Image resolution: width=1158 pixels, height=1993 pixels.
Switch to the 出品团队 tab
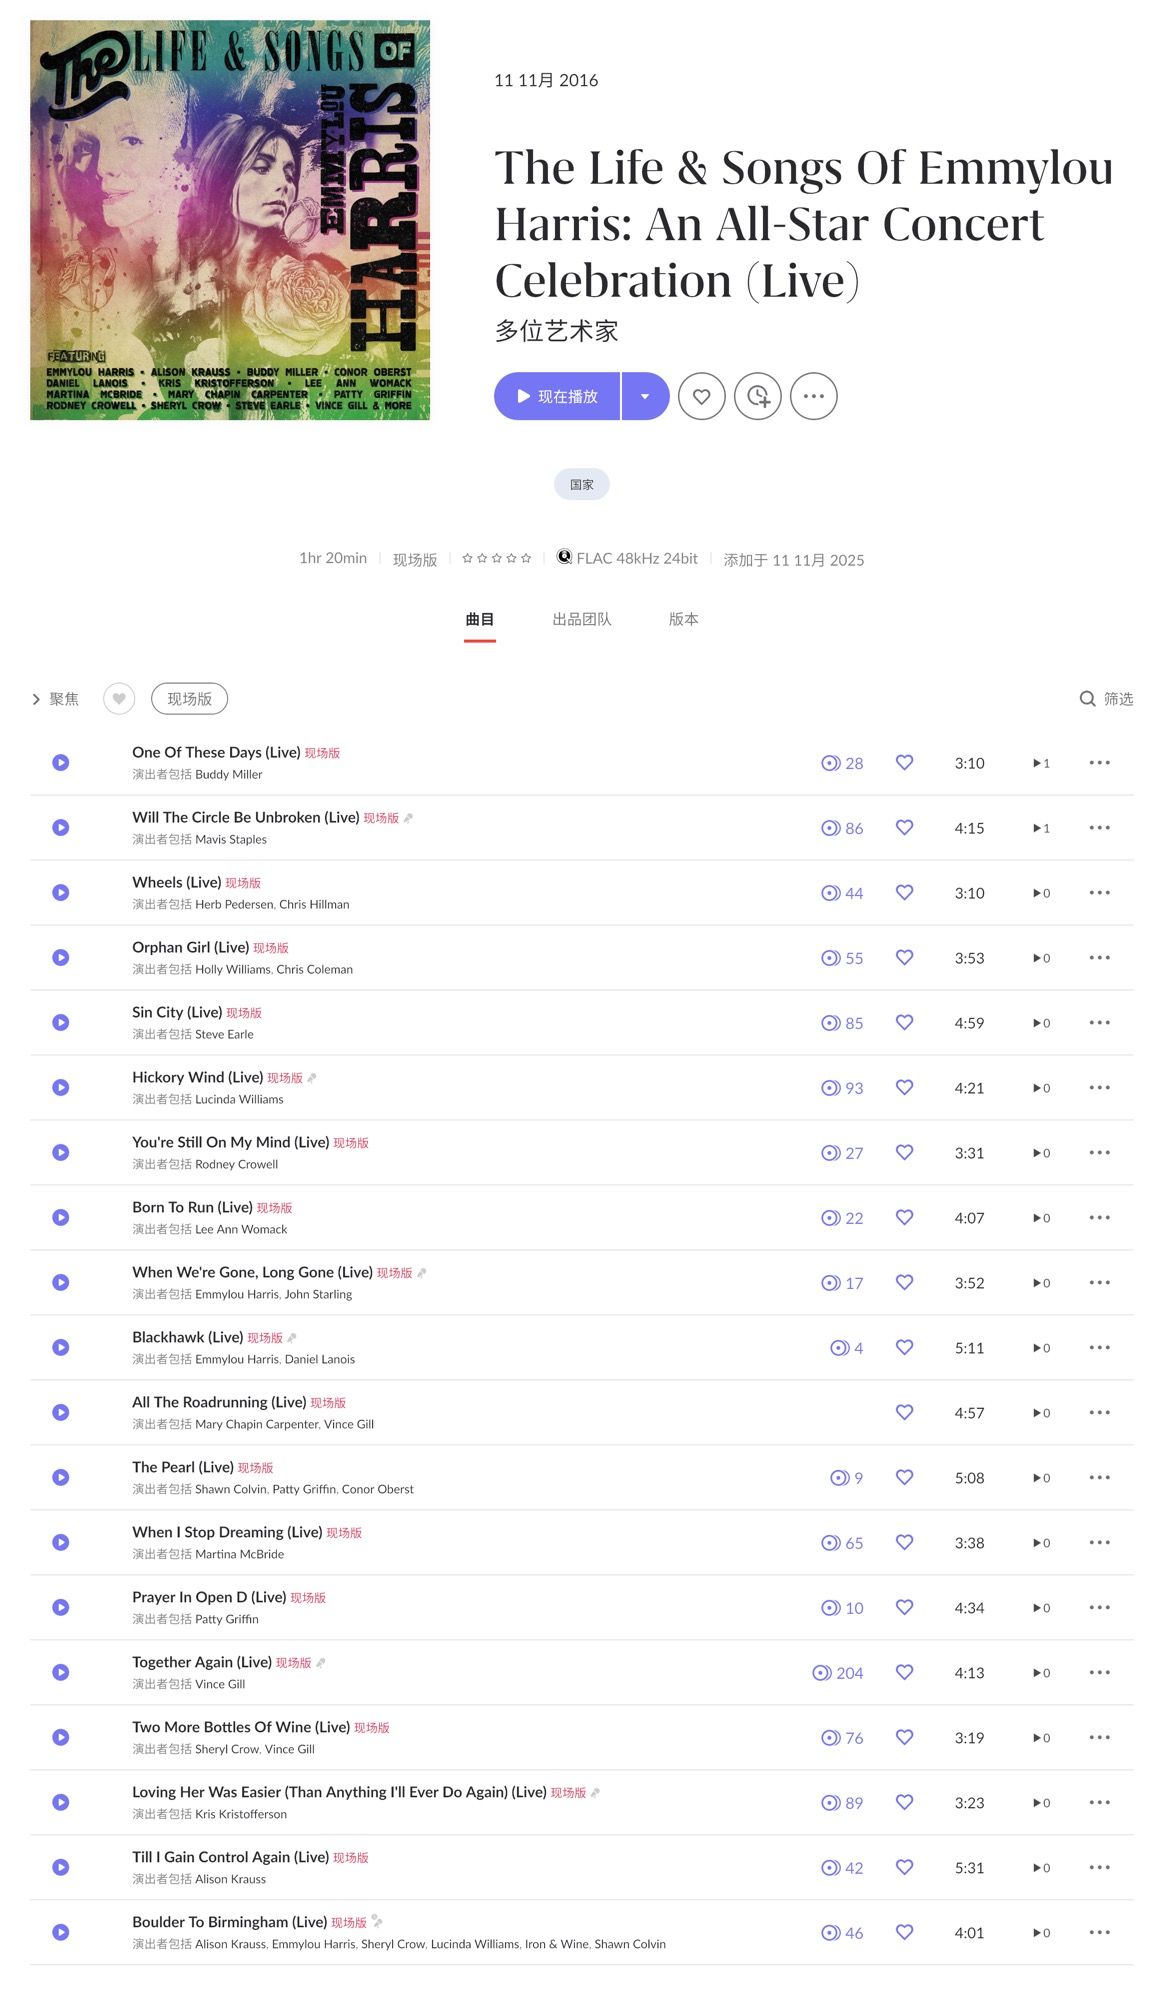pyautogui.click(x=582, y=619)
